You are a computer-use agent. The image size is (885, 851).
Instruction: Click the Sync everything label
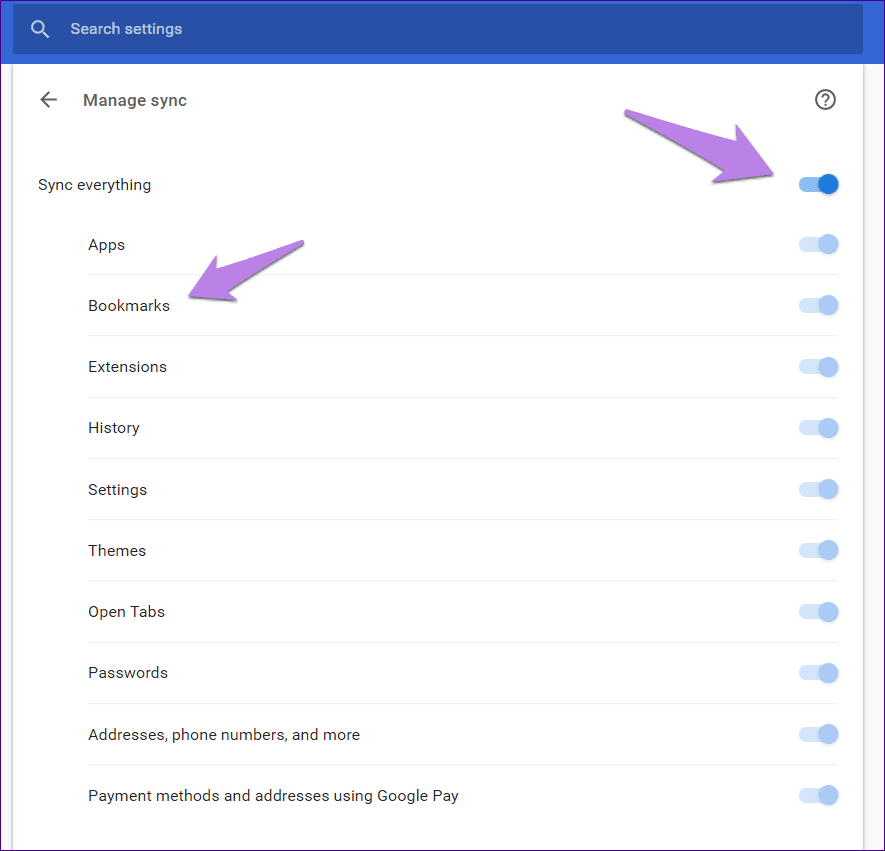(x=94, y=185)
